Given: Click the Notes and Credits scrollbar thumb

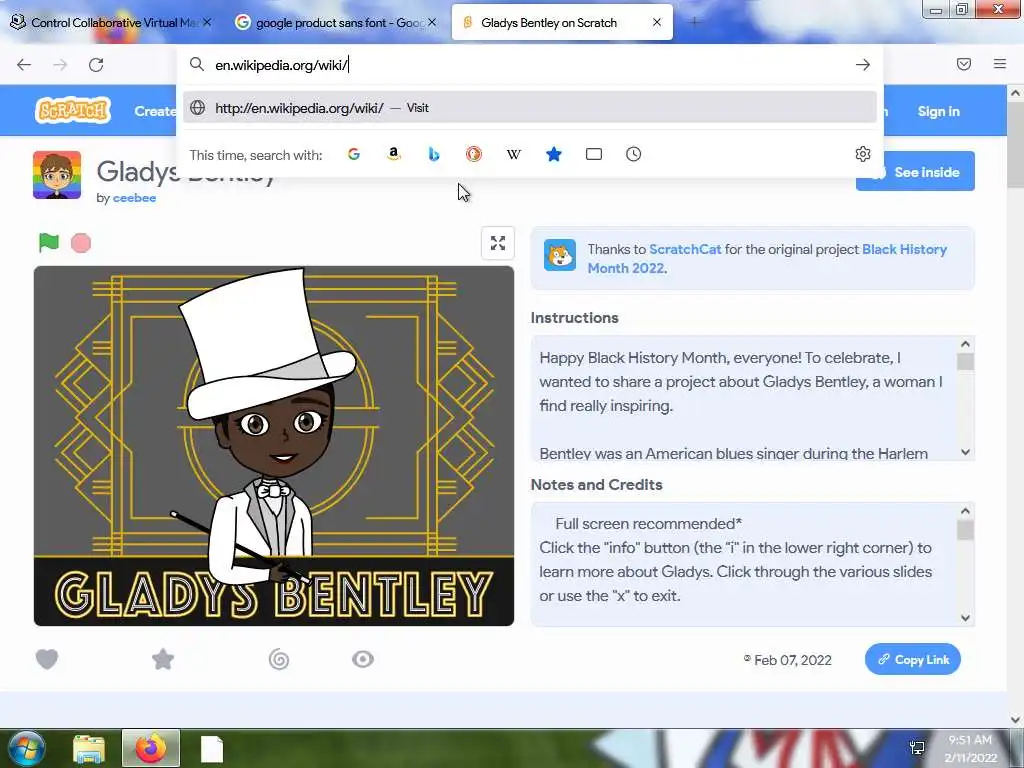Looking at the screenshot, I should tap(965, 530).
